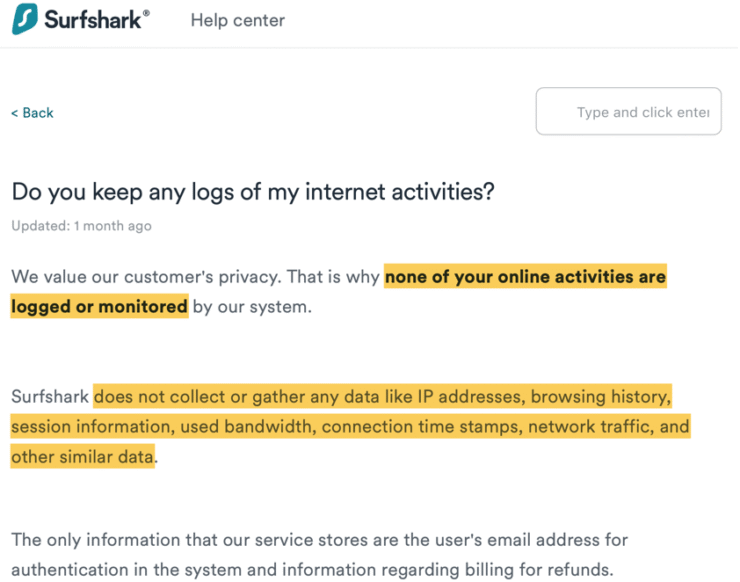
Task: Click the Surfshark shark-fin logo icon
Action: click(25, 19)
